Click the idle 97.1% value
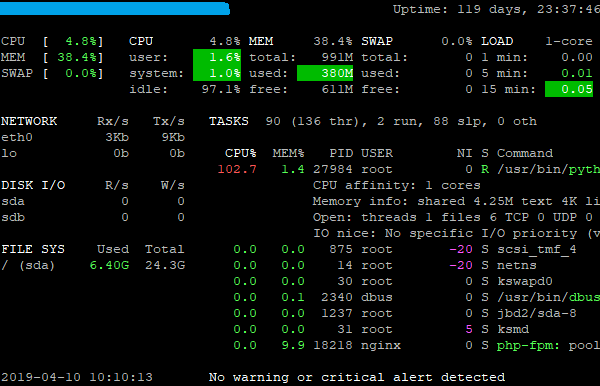Screen dimensions: 600x386 pyautogui.click(x=221, y=90)
